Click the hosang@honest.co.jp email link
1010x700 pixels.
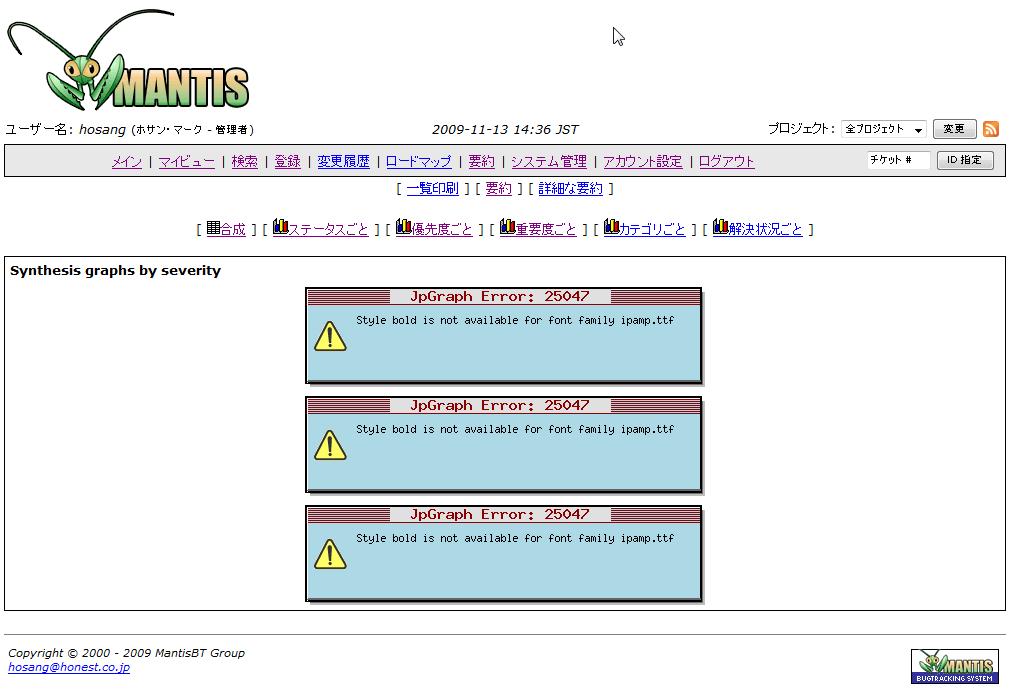point(69,667)
